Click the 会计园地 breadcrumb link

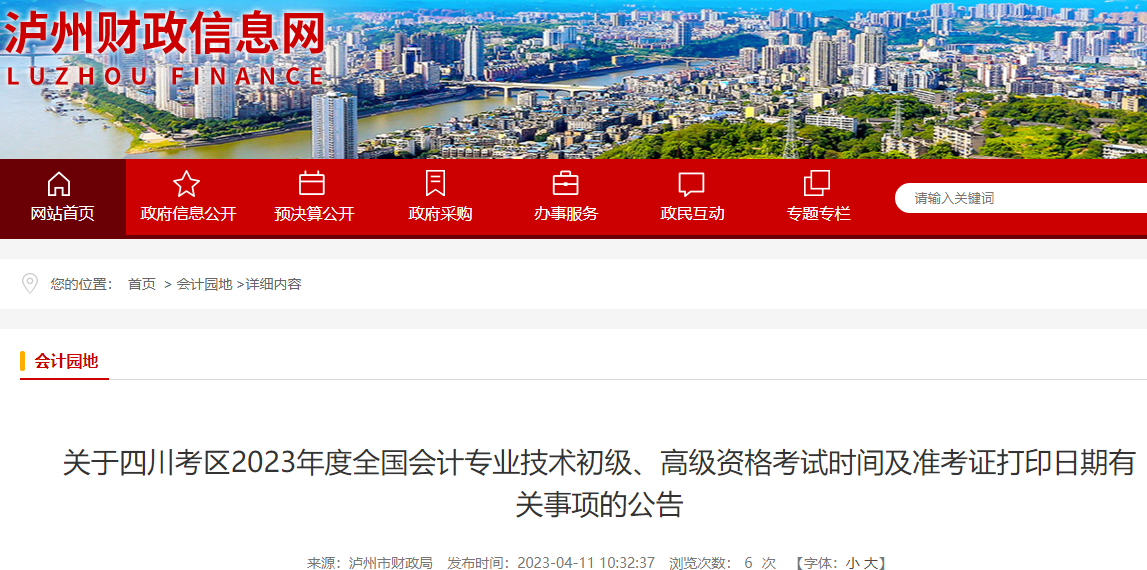tap(204, 285)
